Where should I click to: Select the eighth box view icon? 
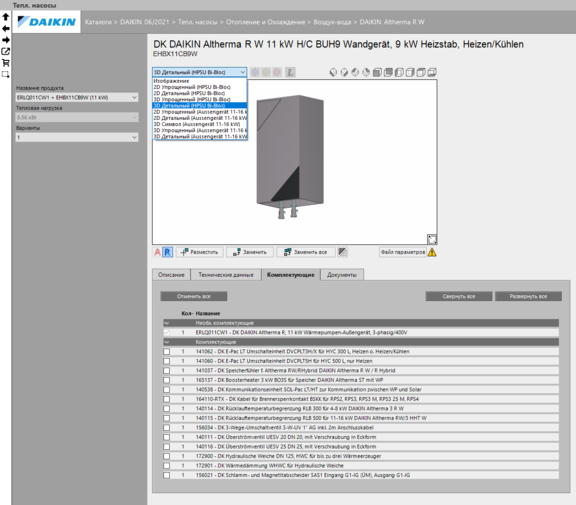pyautogui.click(x=410, y=72)
